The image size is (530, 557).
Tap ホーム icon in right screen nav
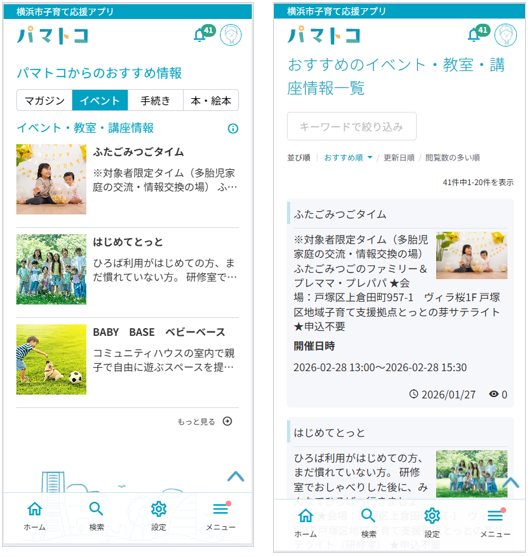pyautogui.click(x=305, y=516)
